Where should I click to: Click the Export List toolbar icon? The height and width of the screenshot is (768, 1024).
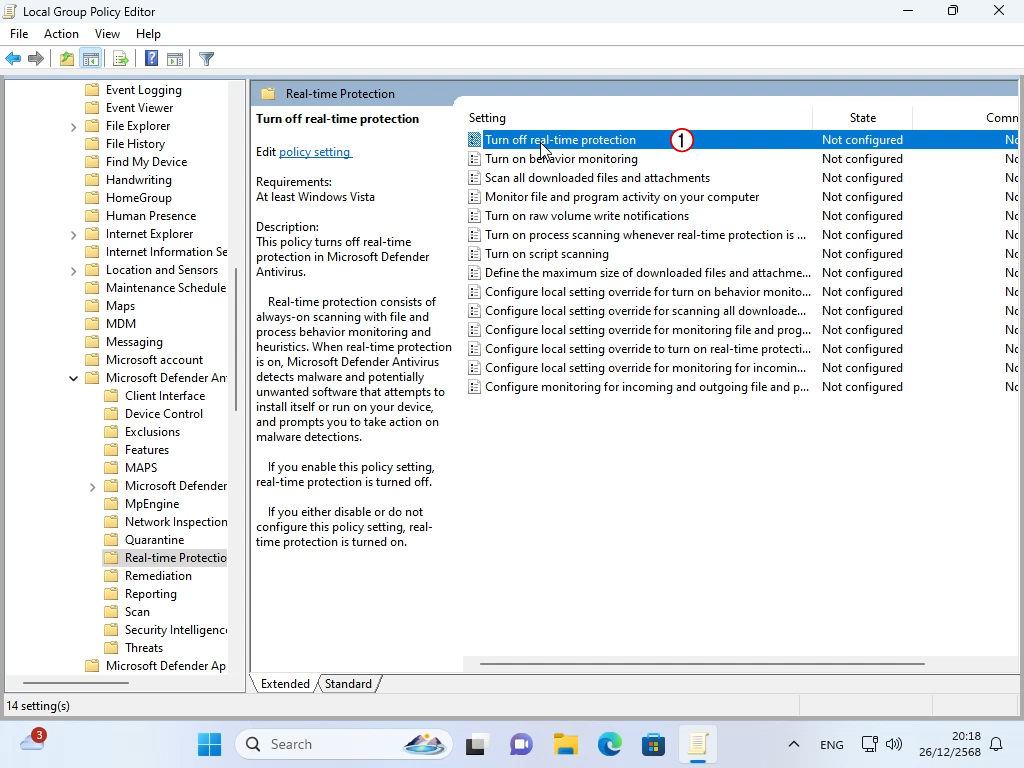(121, 59)
